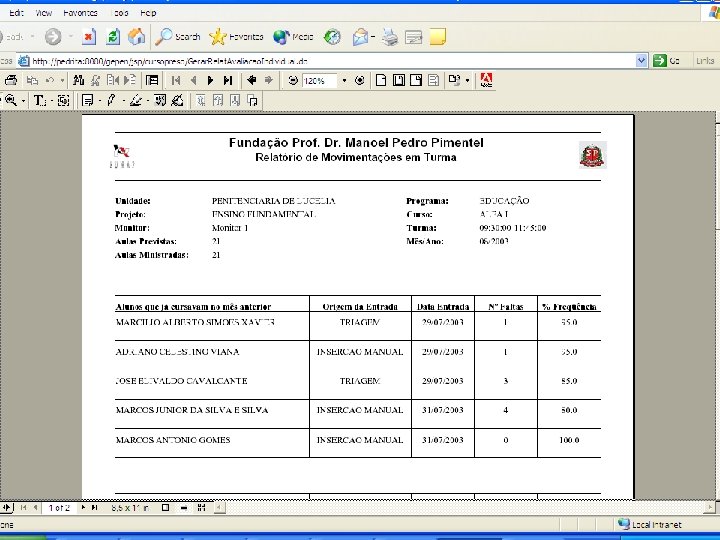The image size is (720, 540).
Task: Open the Zoom tool dropdown arrow
Action: [23, 101]
